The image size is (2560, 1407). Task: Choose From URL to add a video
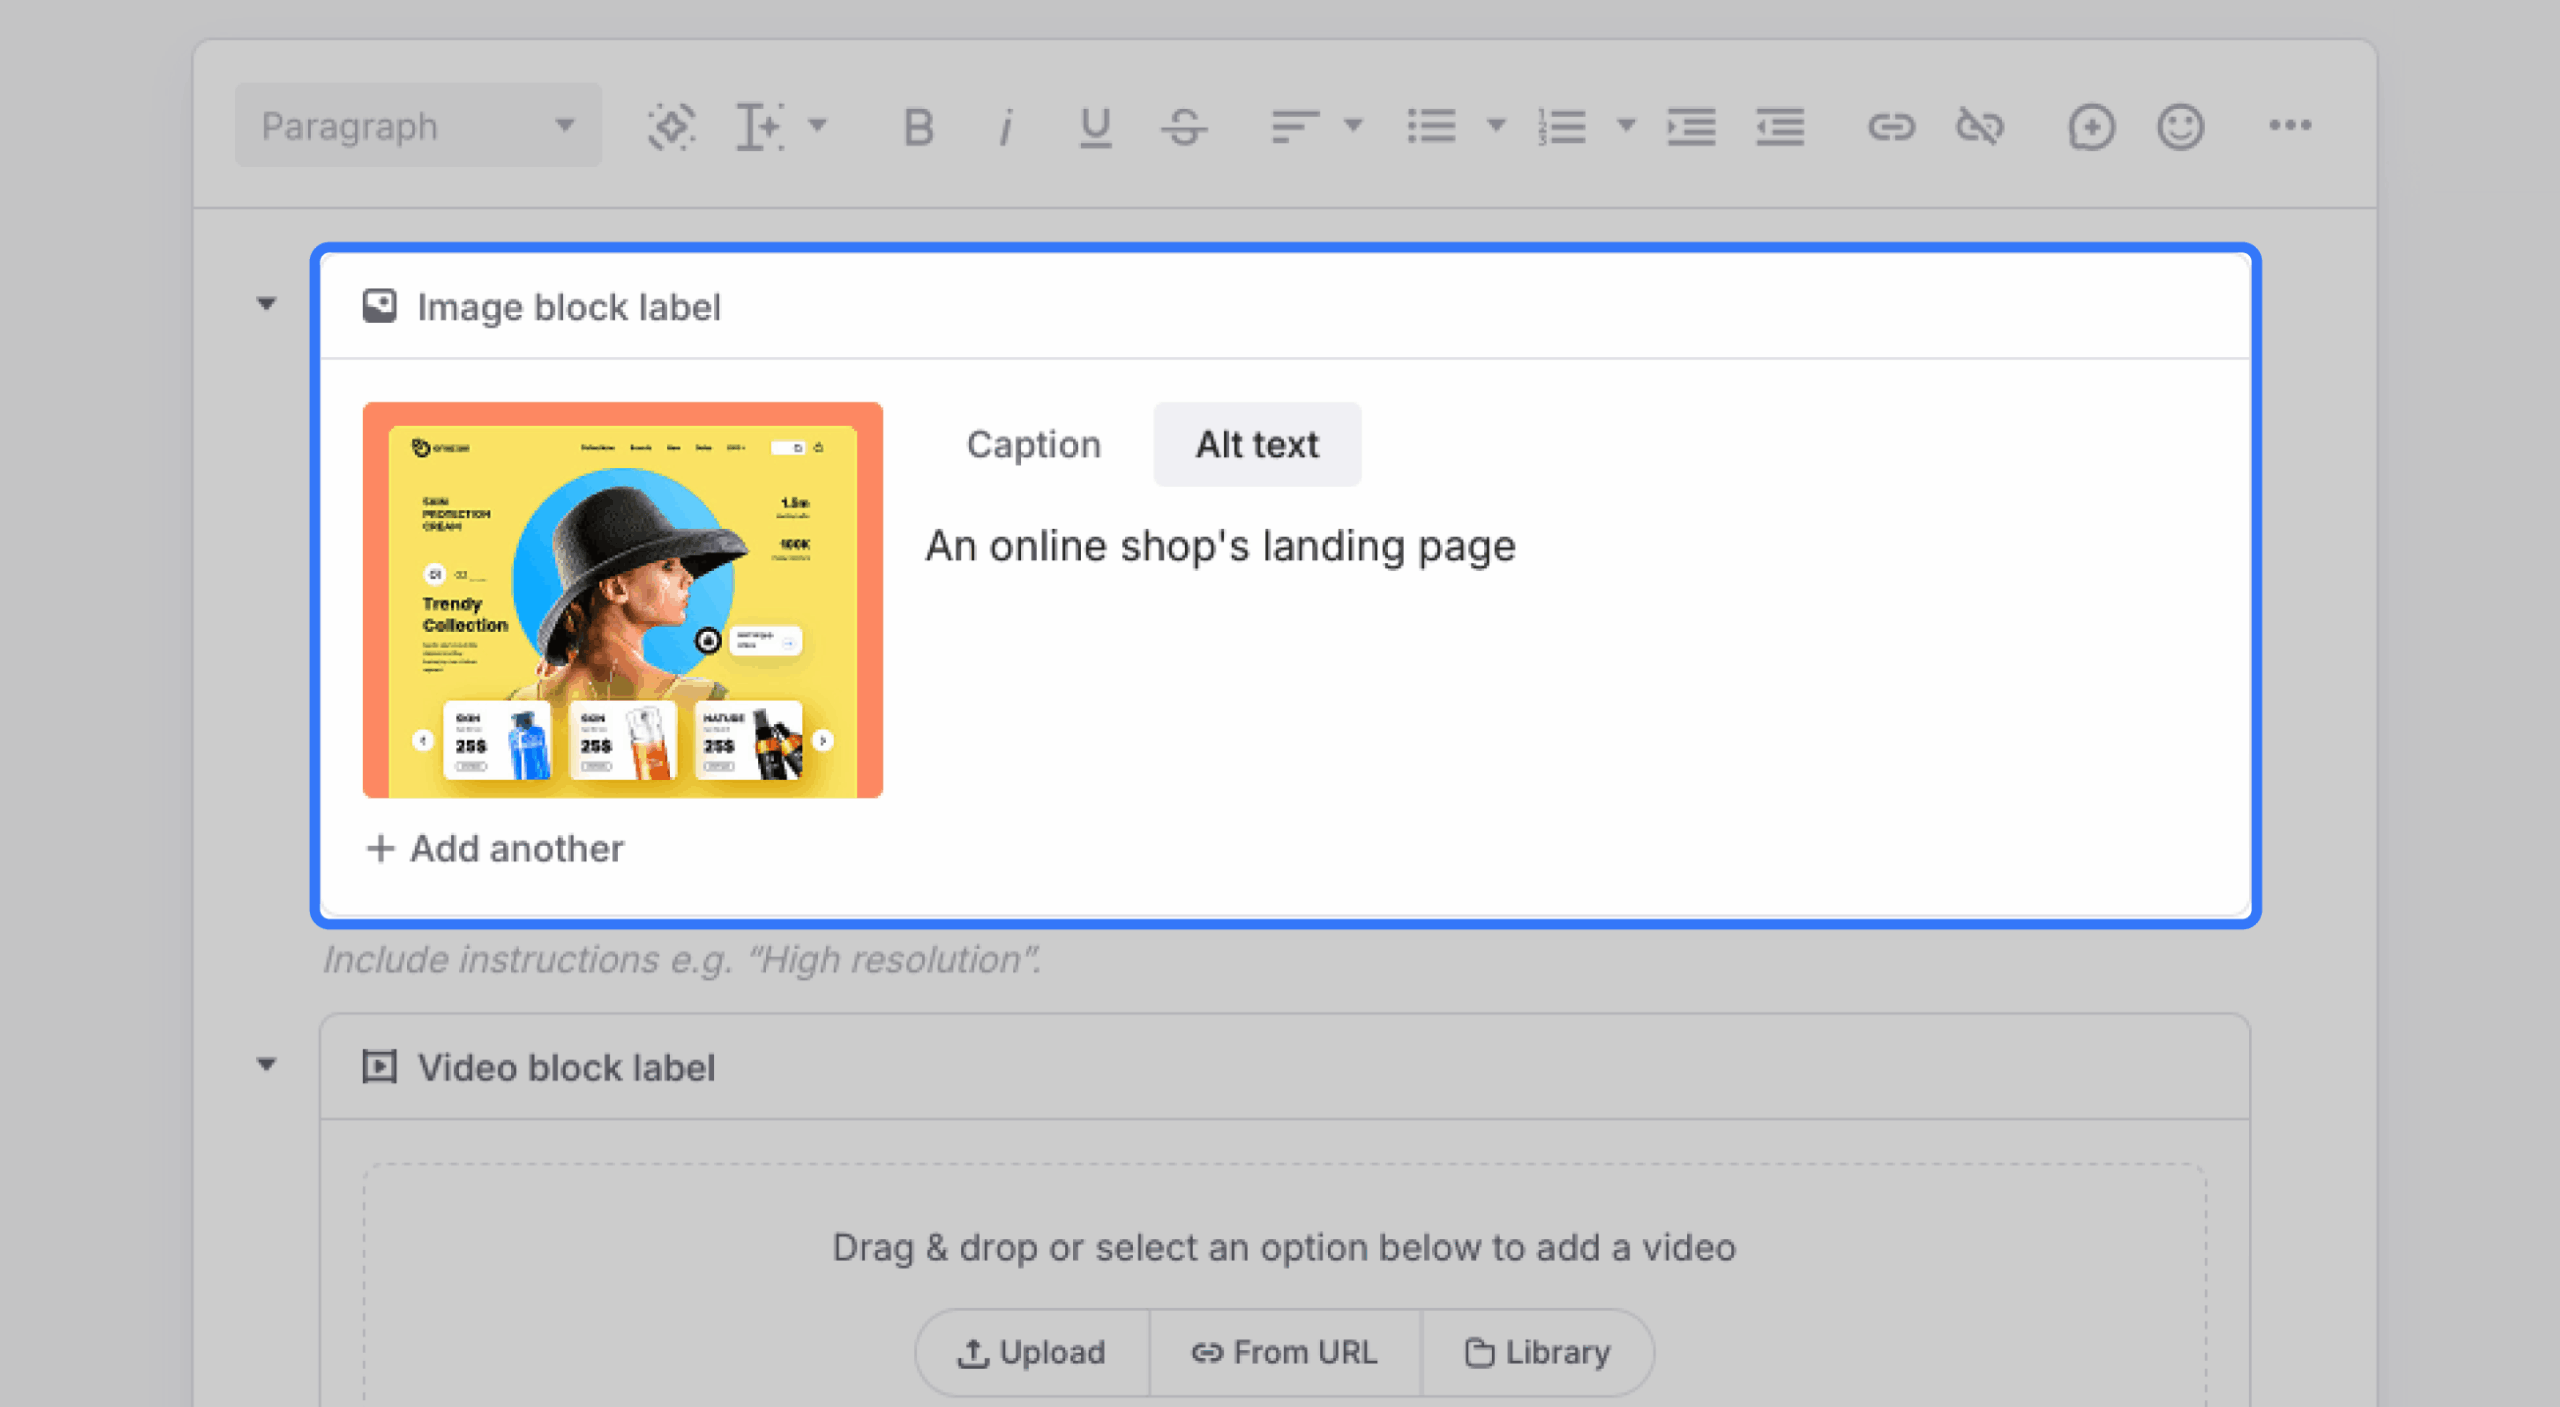tap(1285, 1352)
